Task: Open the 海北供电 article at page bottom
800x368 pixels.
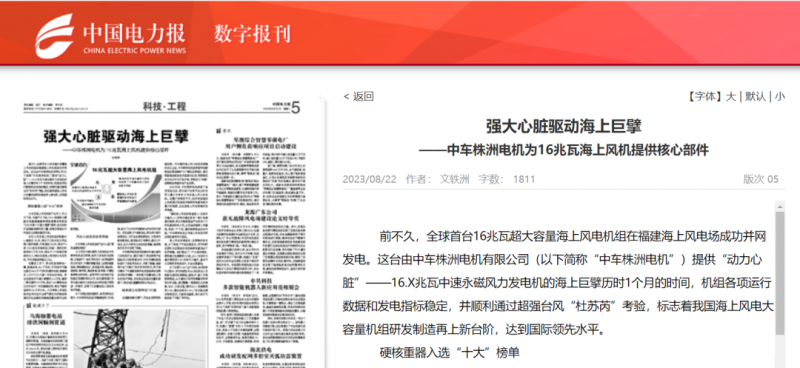Action: 261,352
